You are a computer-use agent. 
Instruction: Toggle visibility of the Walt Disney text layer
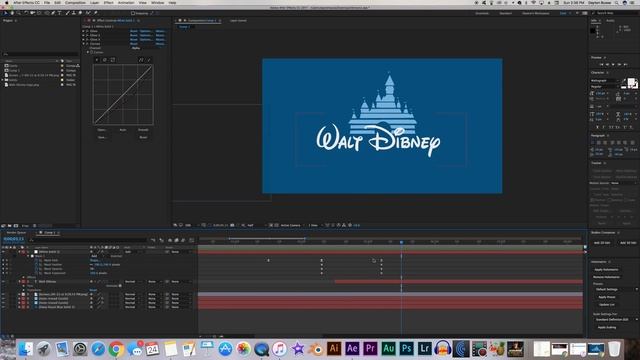(3, 282)
